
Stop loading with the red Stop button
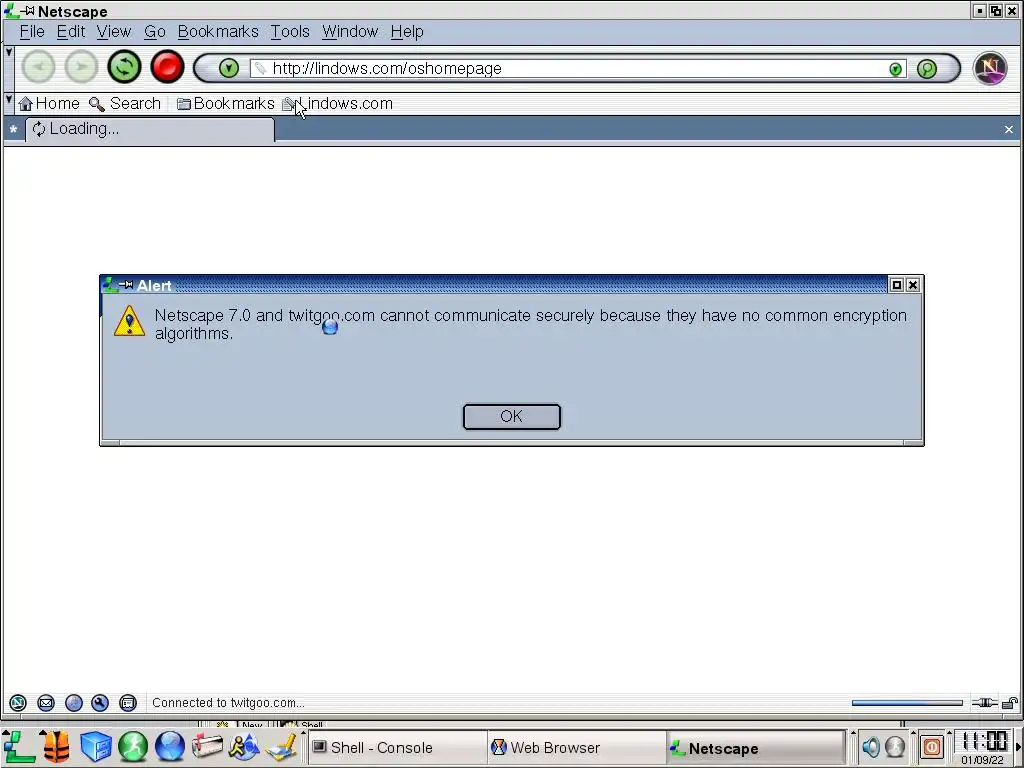(167, 67)
